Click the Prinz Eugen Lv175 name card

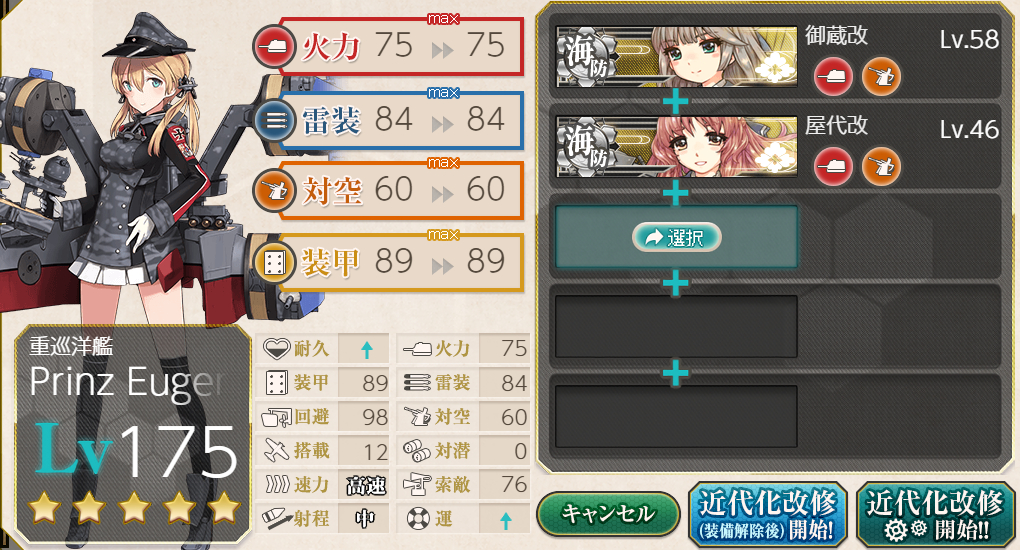[133, 433]
